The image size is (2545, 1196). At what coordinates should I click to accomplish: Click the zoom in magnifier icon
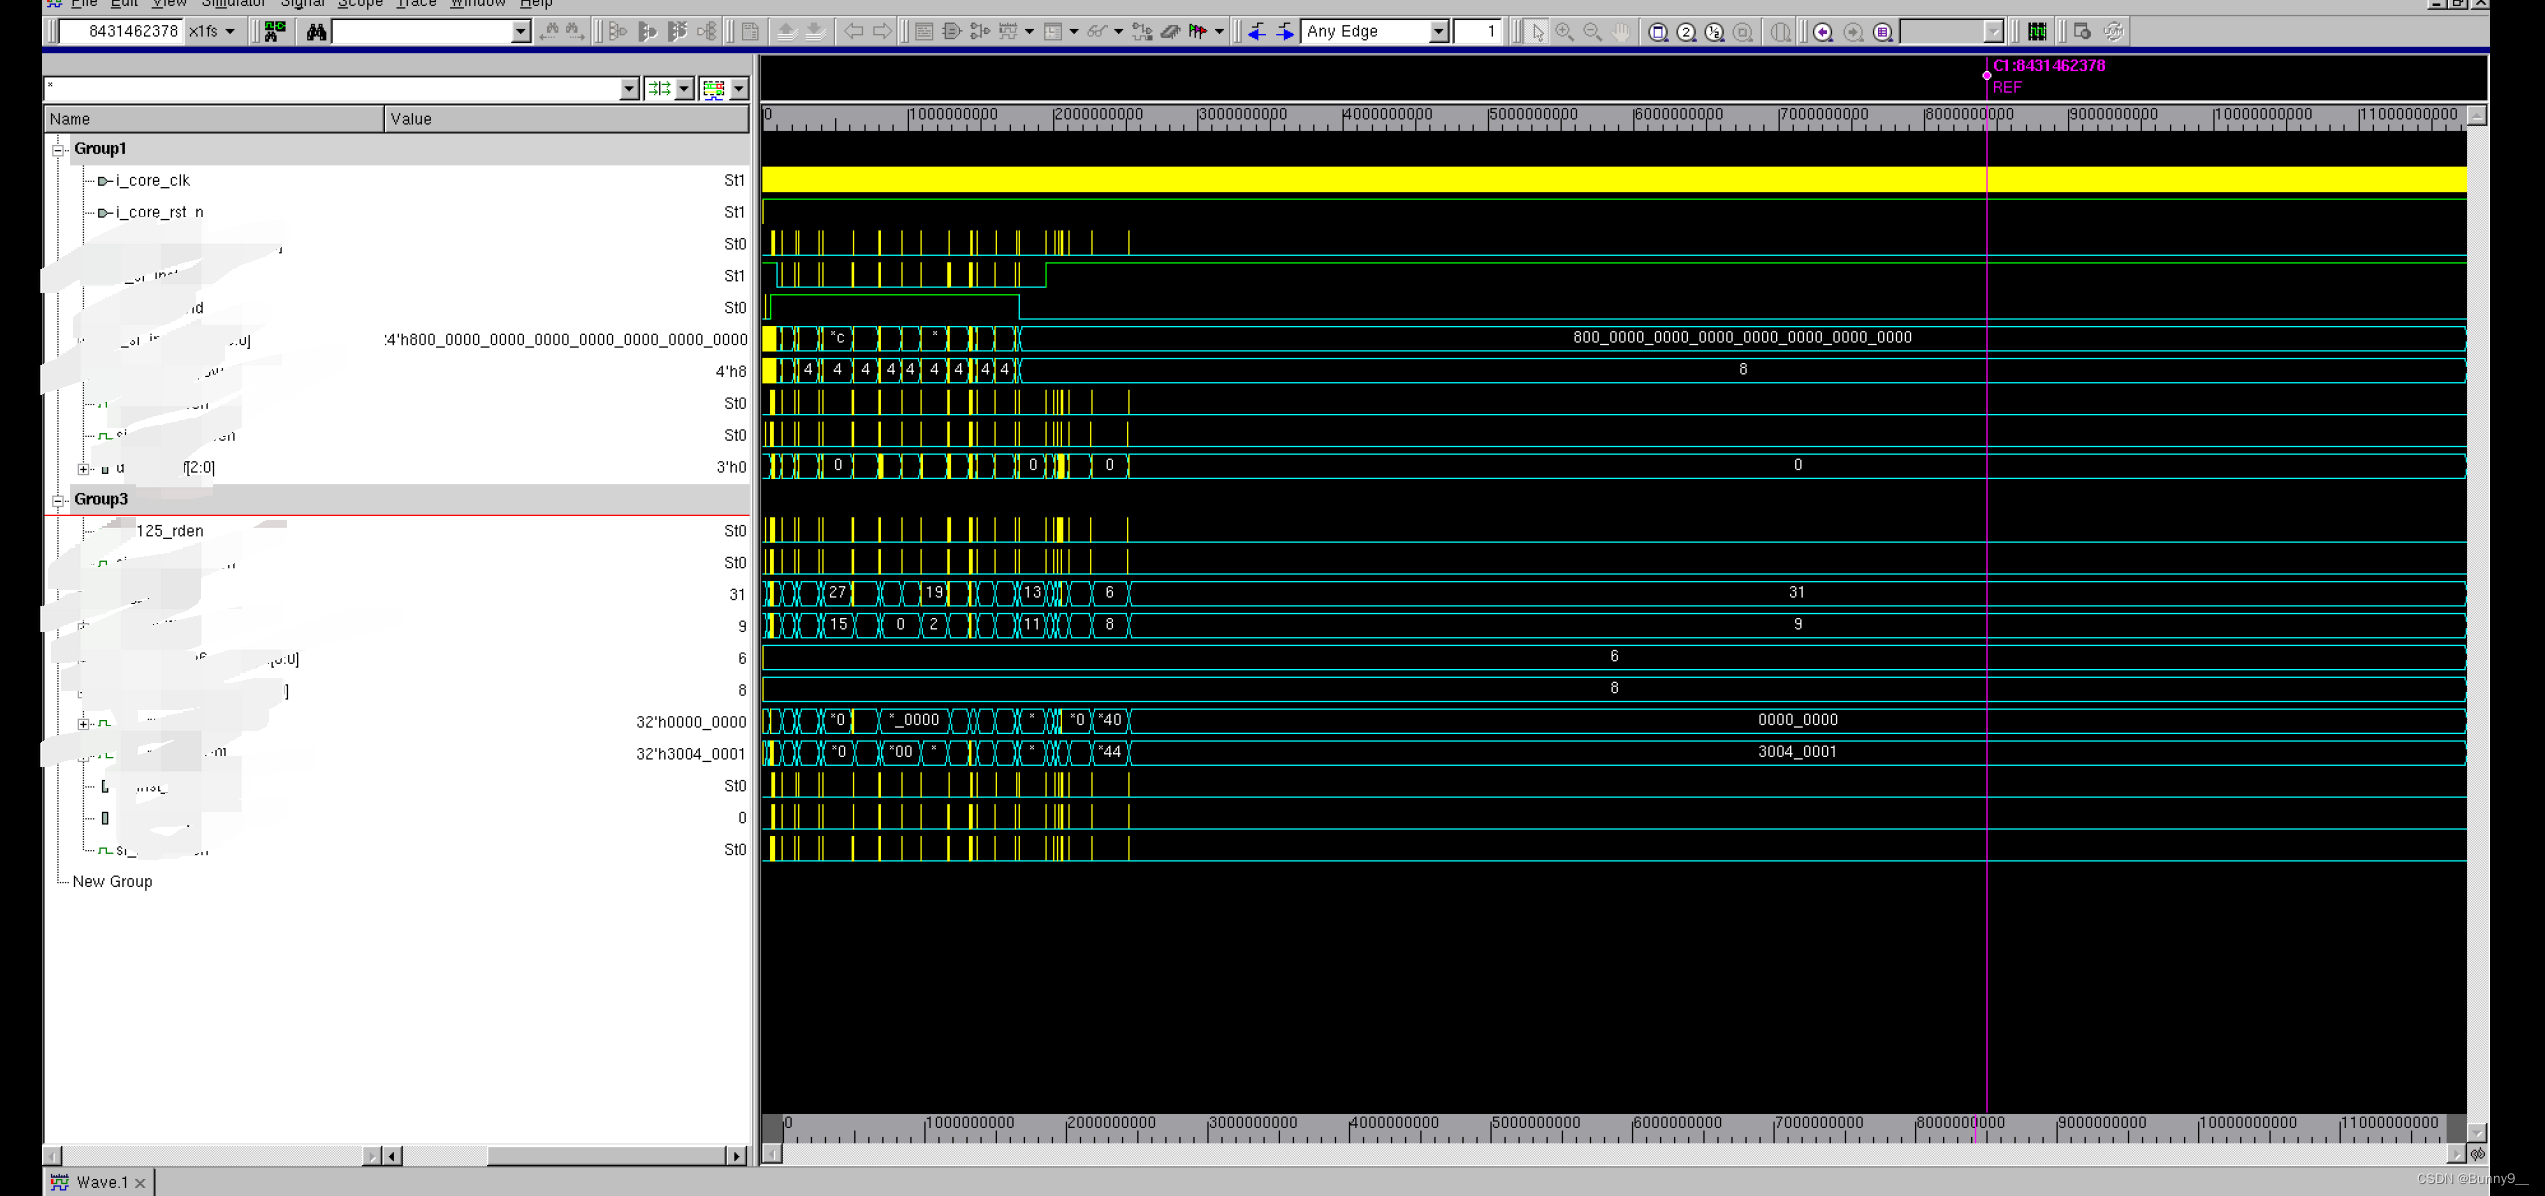pyautogui.click(x=1565, y=32)
